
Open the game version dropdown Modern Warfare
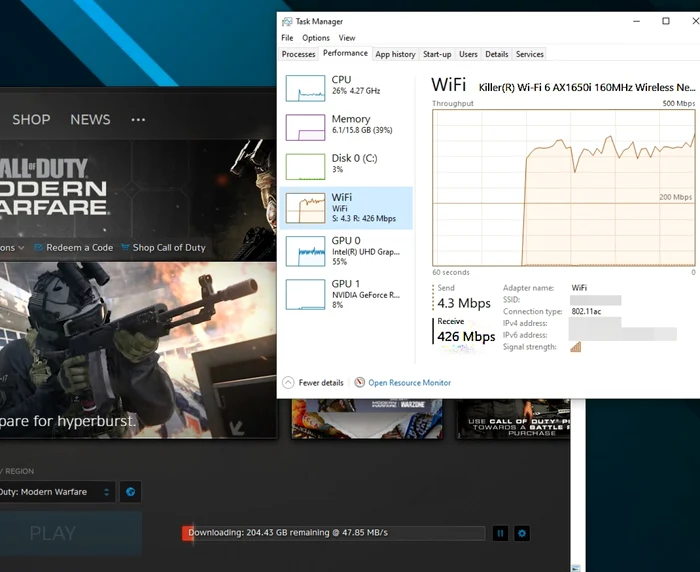click(x=56, y=492)
